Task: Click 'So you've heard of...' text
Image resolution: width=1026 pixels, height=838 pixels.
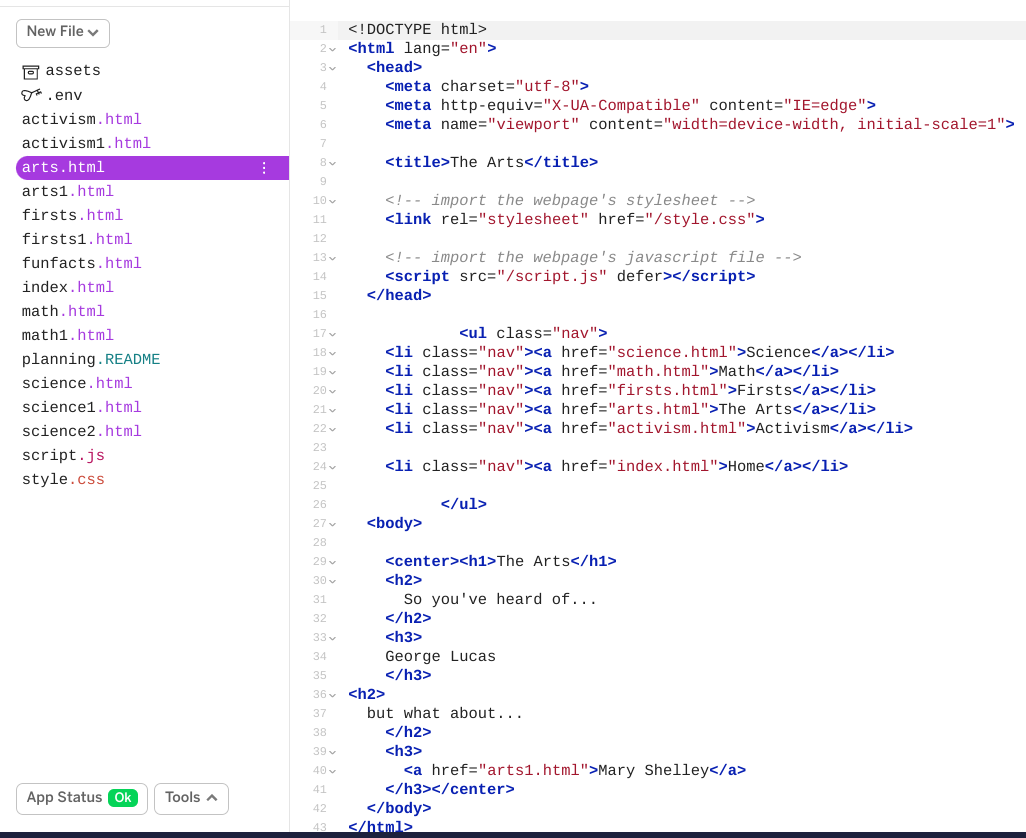Action: click(501, 599)
